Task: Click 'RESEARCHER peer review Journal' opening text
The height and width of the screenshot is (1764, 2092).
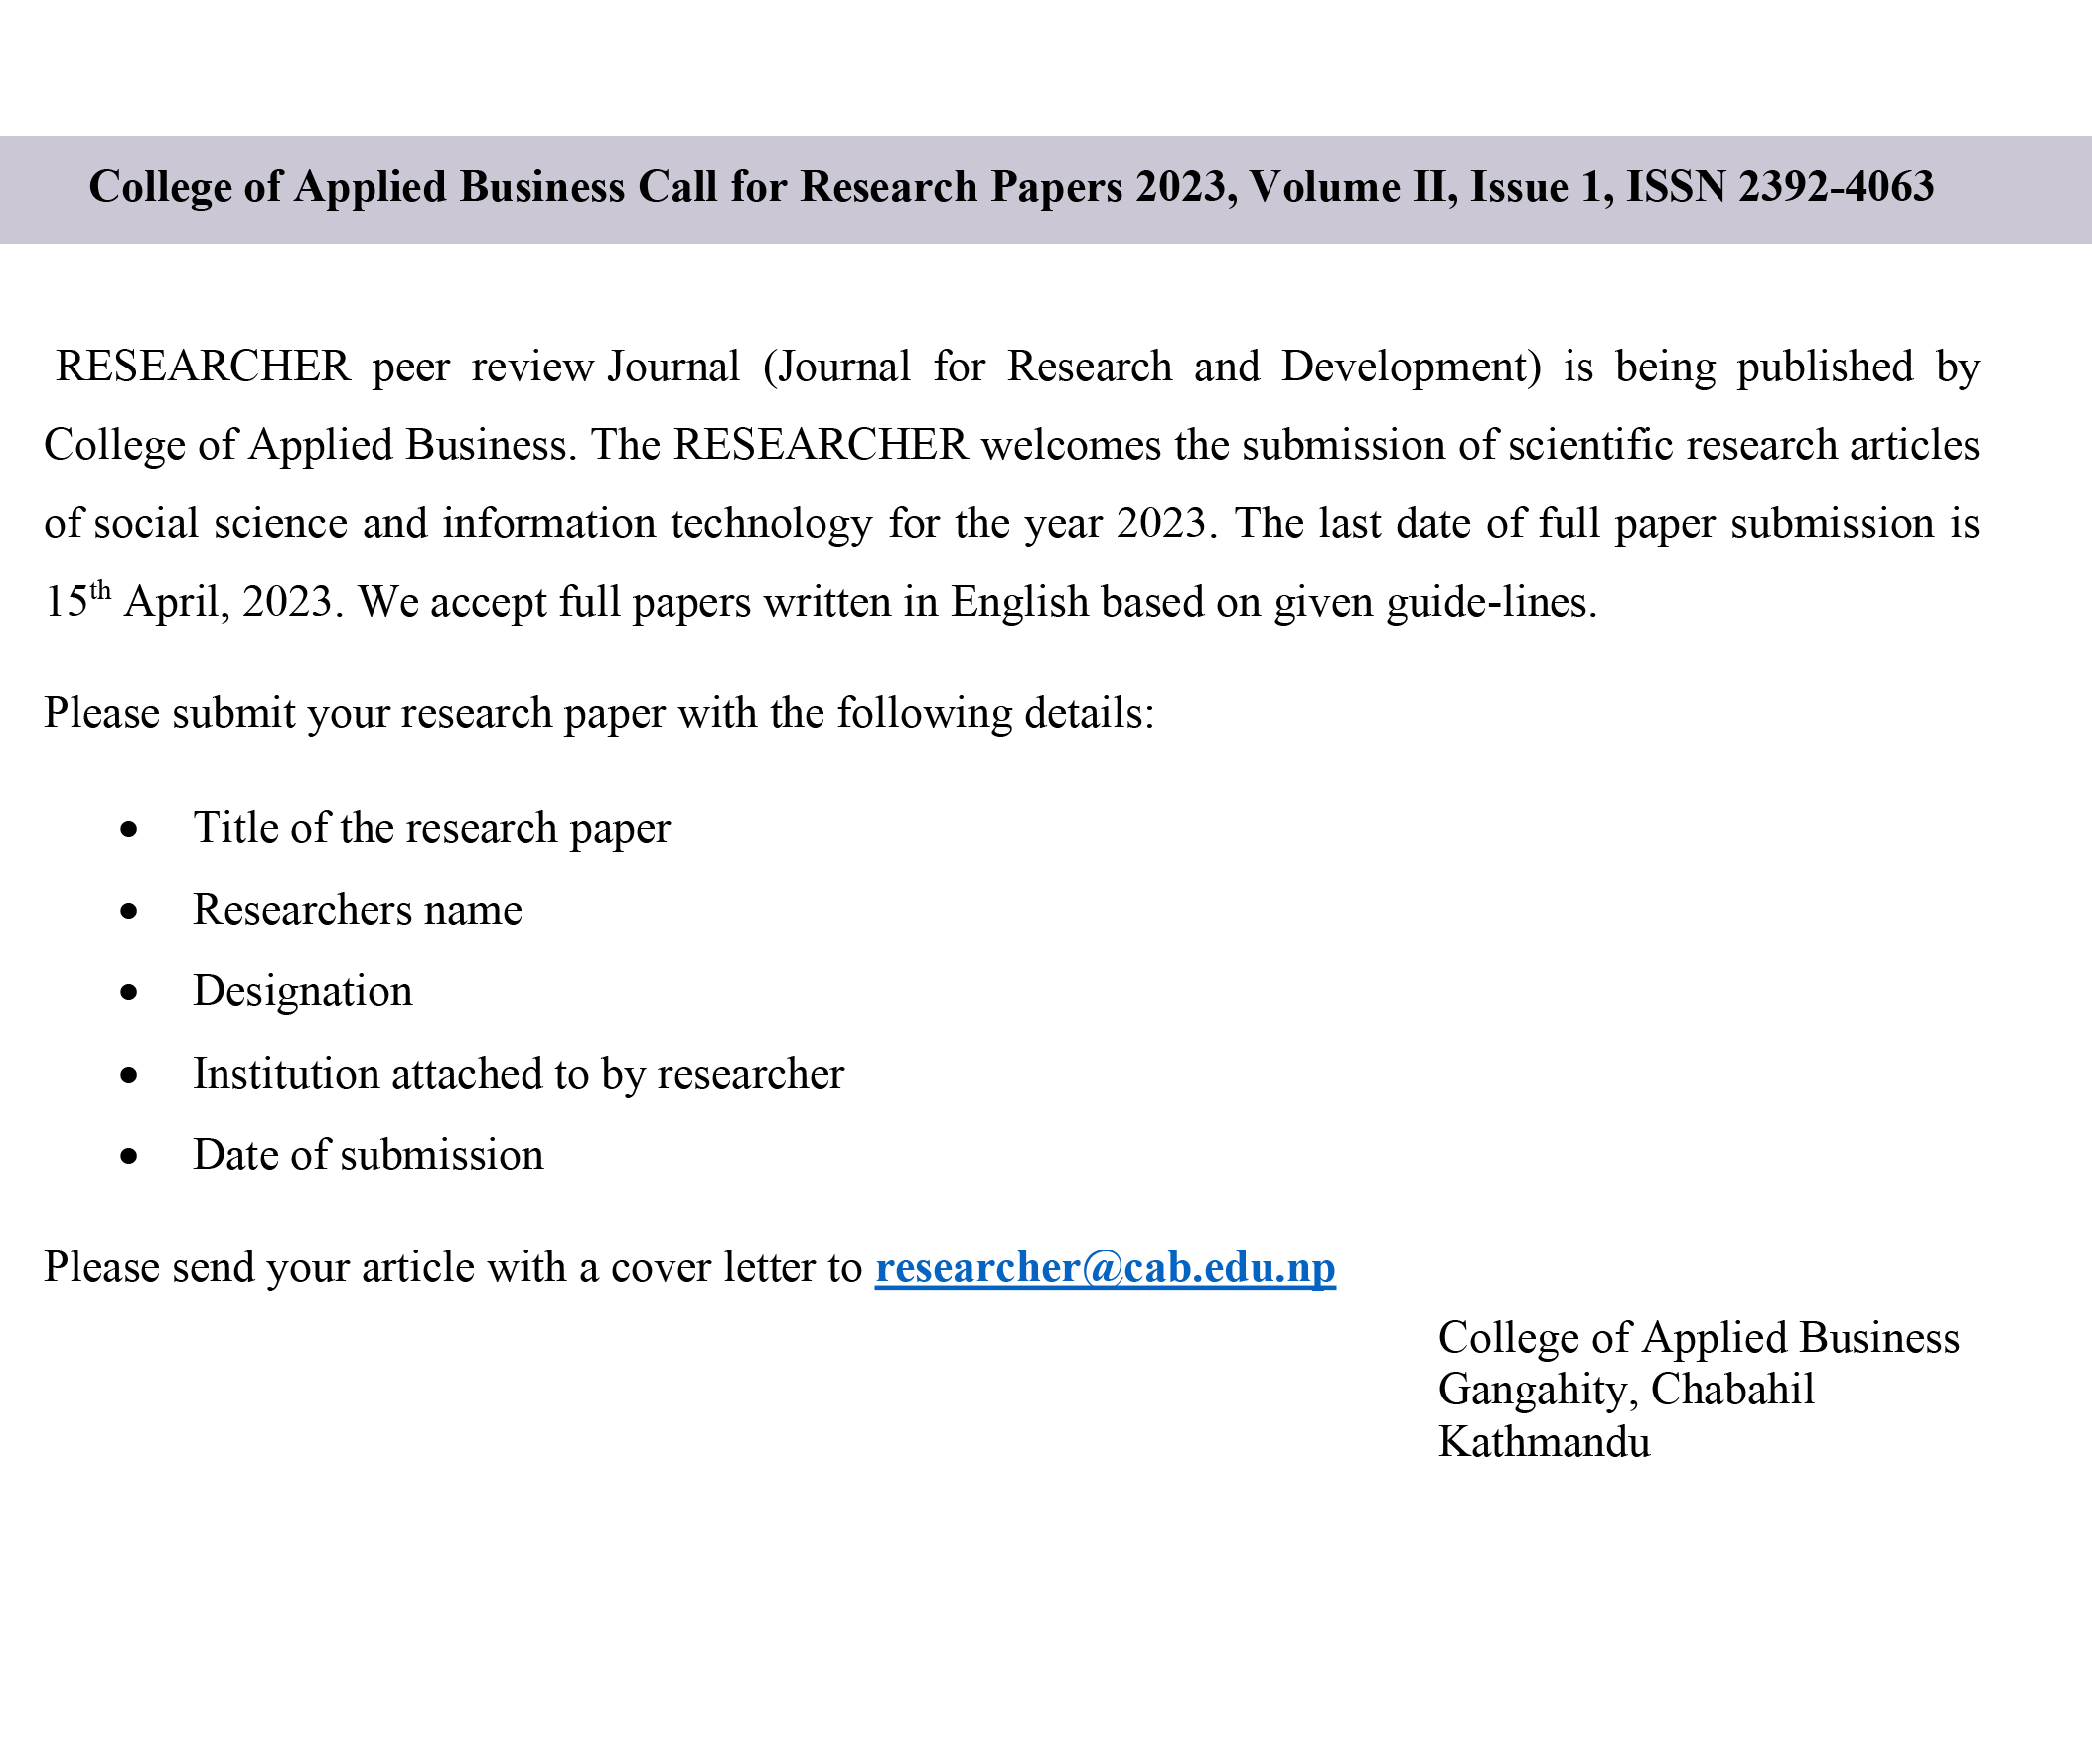Action: click(x=398, y=367)
